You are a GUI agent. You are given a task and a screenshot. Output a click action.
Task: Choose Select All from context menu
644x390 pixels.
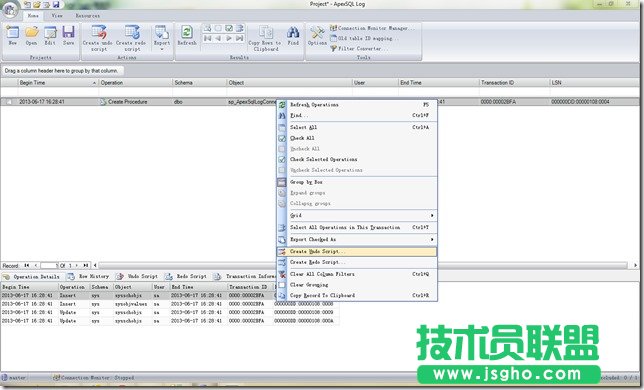pos(357,127)
